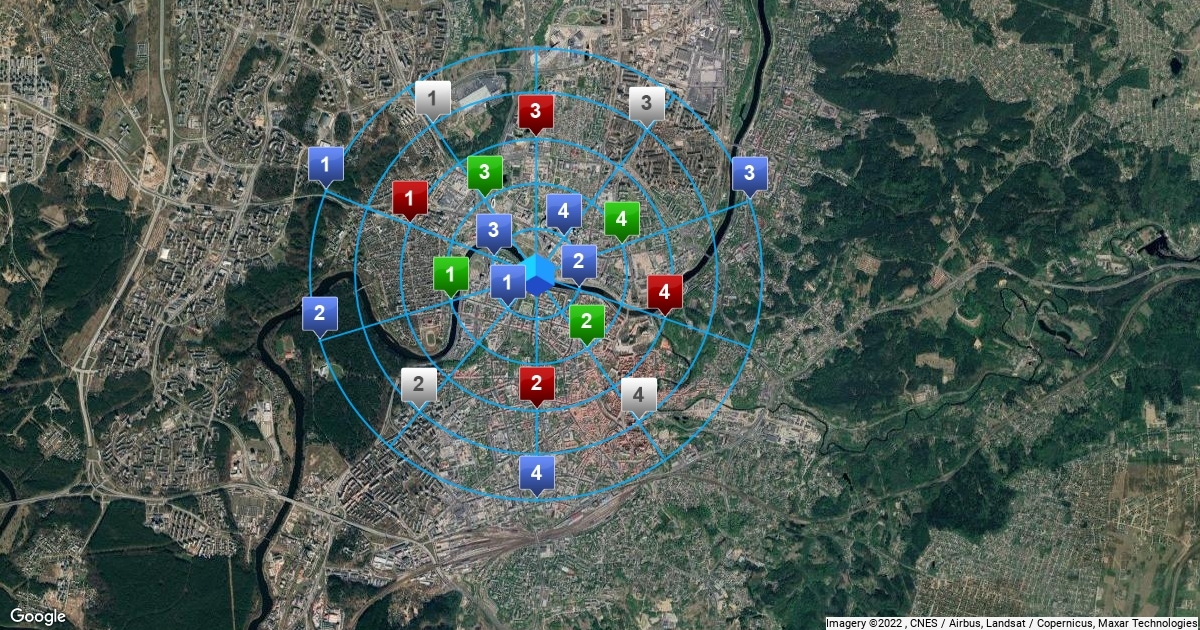Viewport: 1200px width, 630px height.
Task: Click blue marker 2 beside the center cube
Action: pos(579,262)
